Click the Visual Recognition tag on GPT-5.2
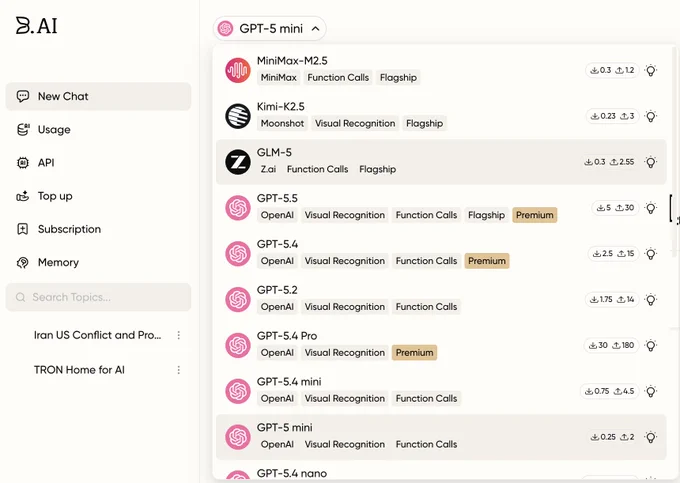Viewport: 680px width, 483px height. (344, 307)
